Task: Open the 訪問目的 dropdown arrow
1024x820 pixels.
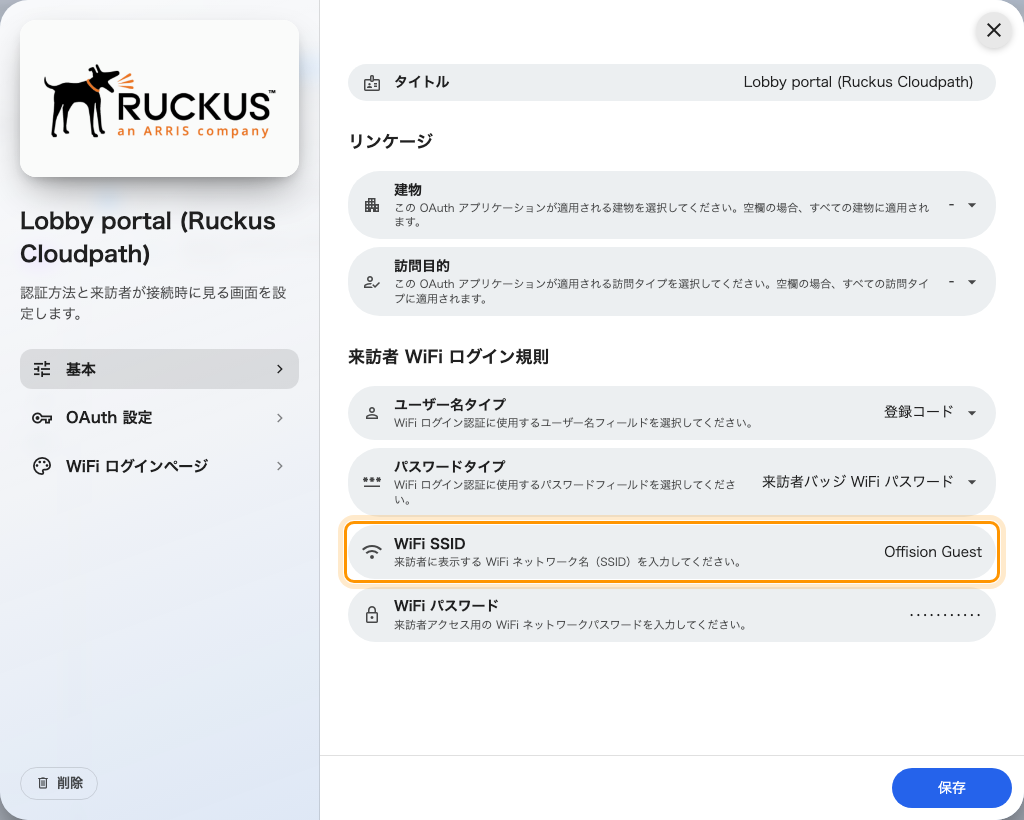Action: coord(972,282)
